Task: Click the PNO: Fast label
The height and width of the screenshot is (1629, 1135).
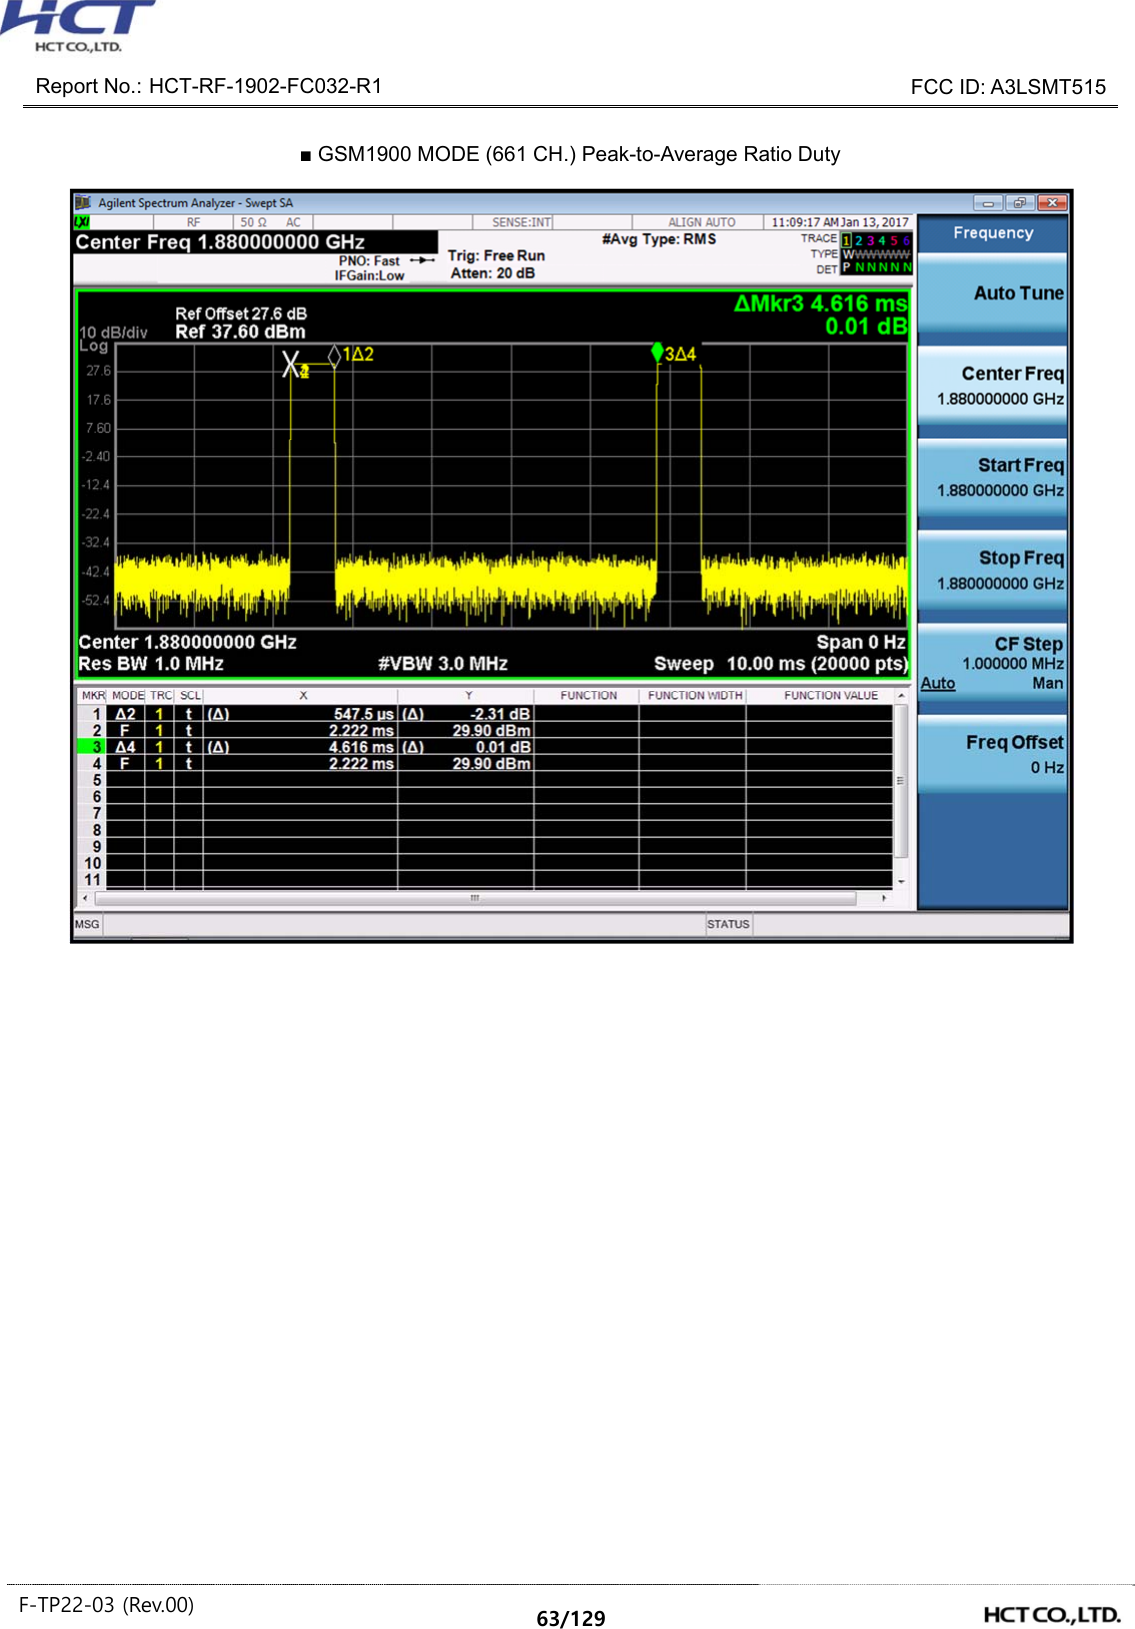Action: point(368,261)
